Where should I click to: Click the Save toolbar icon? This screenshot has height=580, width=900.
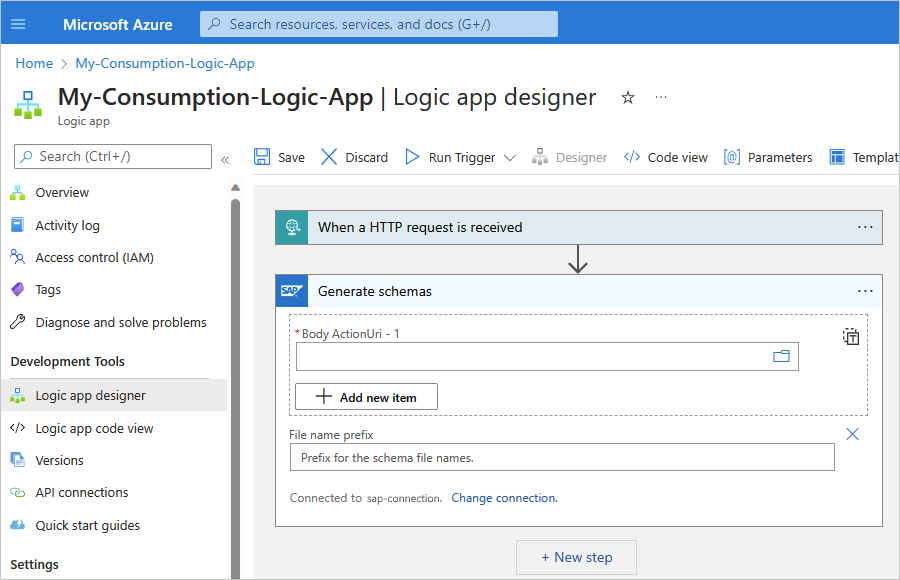pyautogui.click(x=262, y=157)
